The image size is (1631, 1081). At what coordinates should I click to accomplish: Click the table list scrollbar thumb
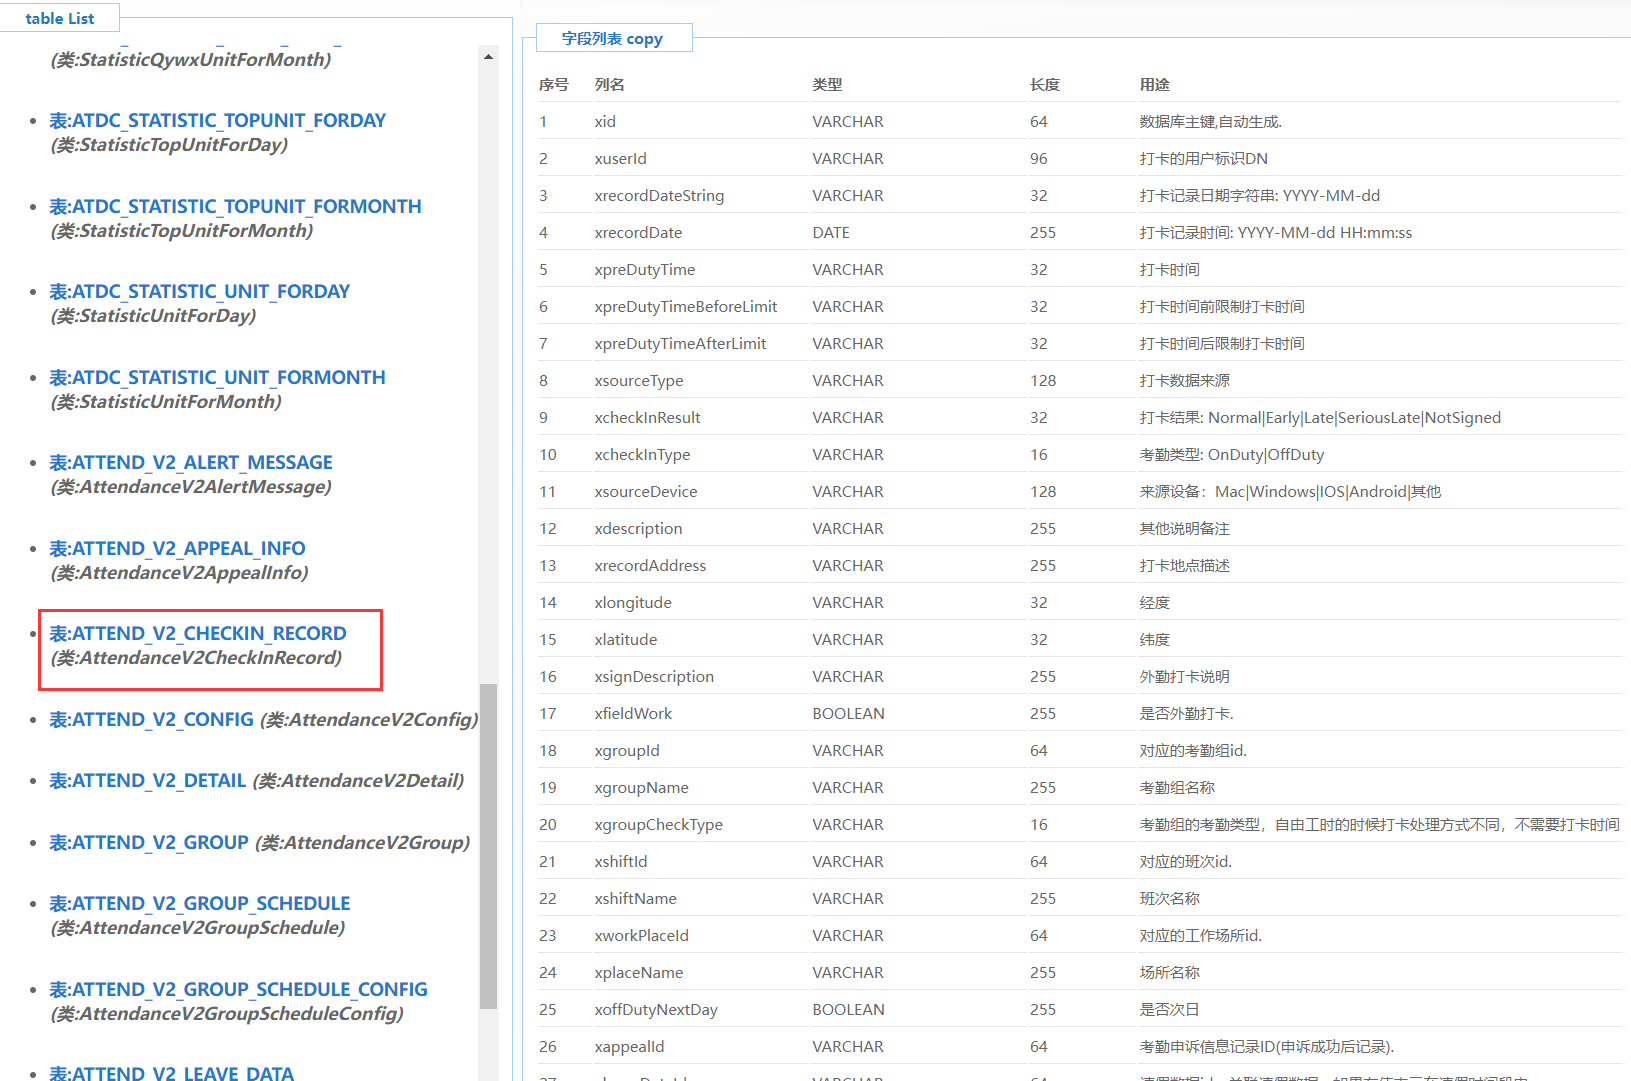point(488,845)
